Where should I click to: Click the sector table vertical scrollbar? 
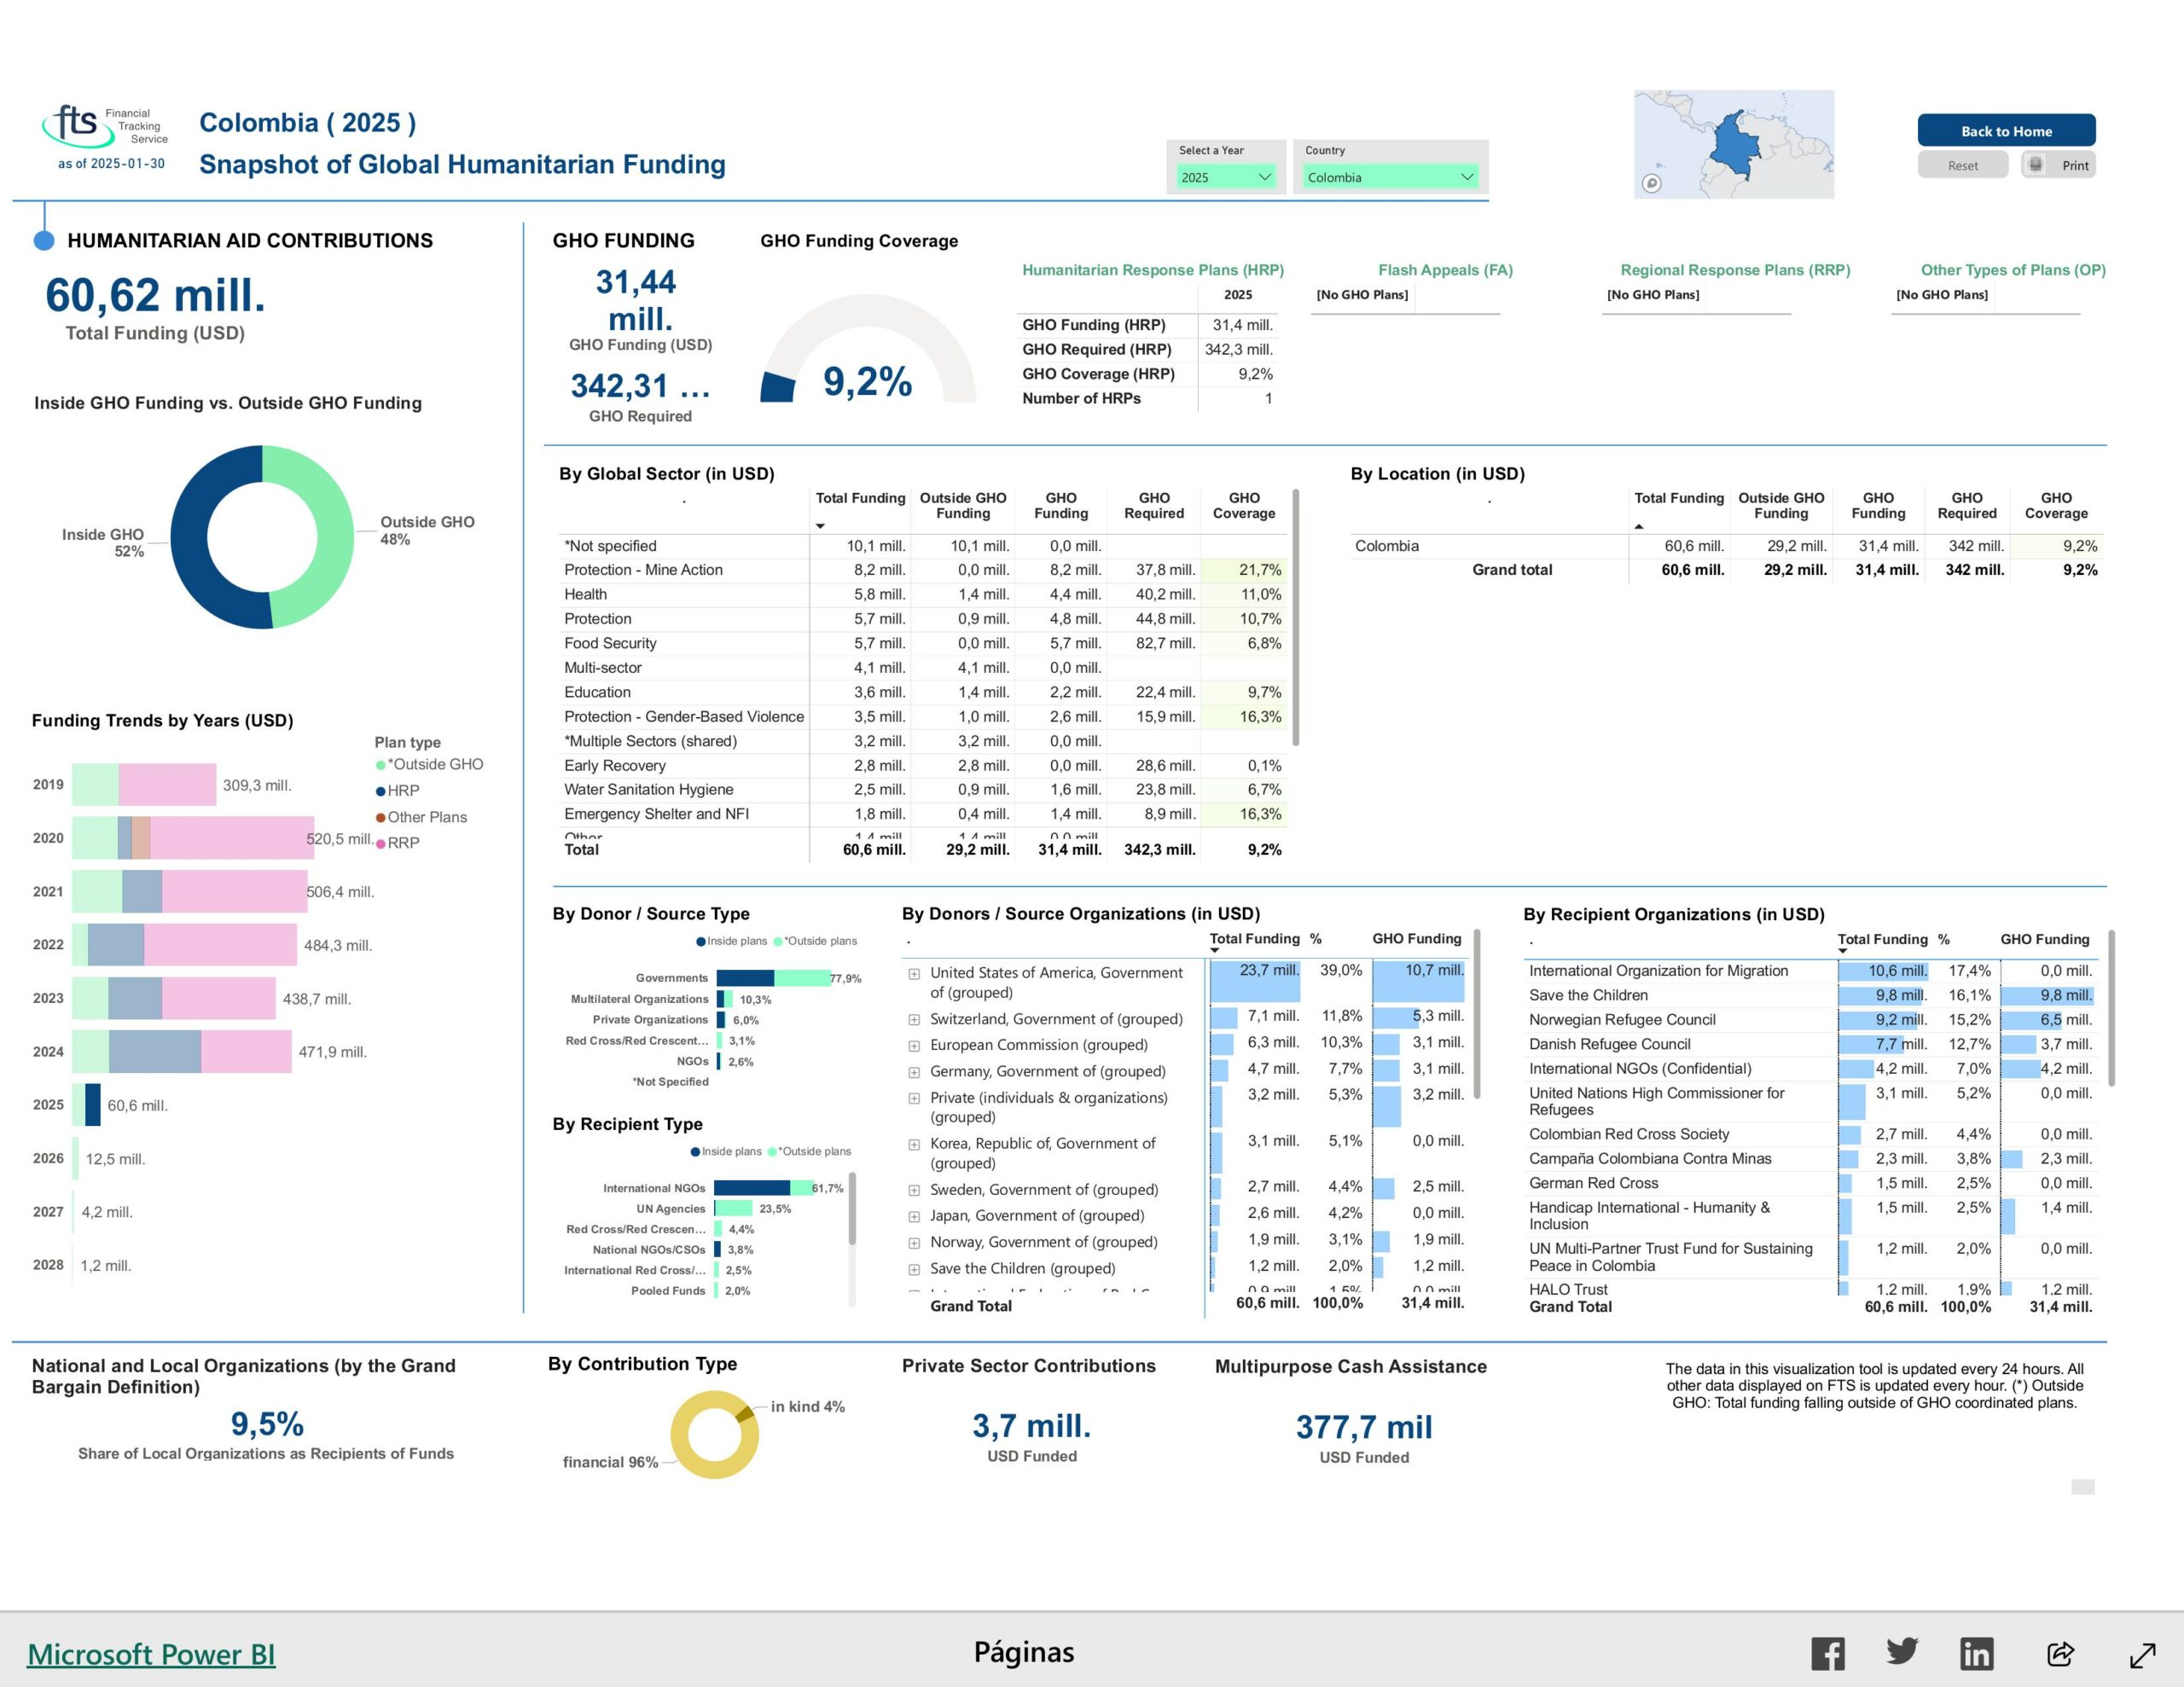click(1296, 617)
